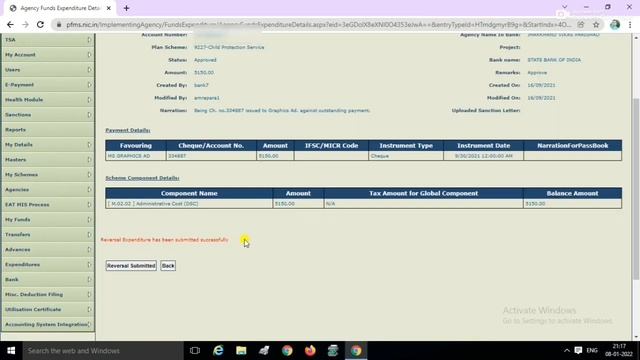
Task: Expand the Sanctions menu
Action: click(48, 115)
